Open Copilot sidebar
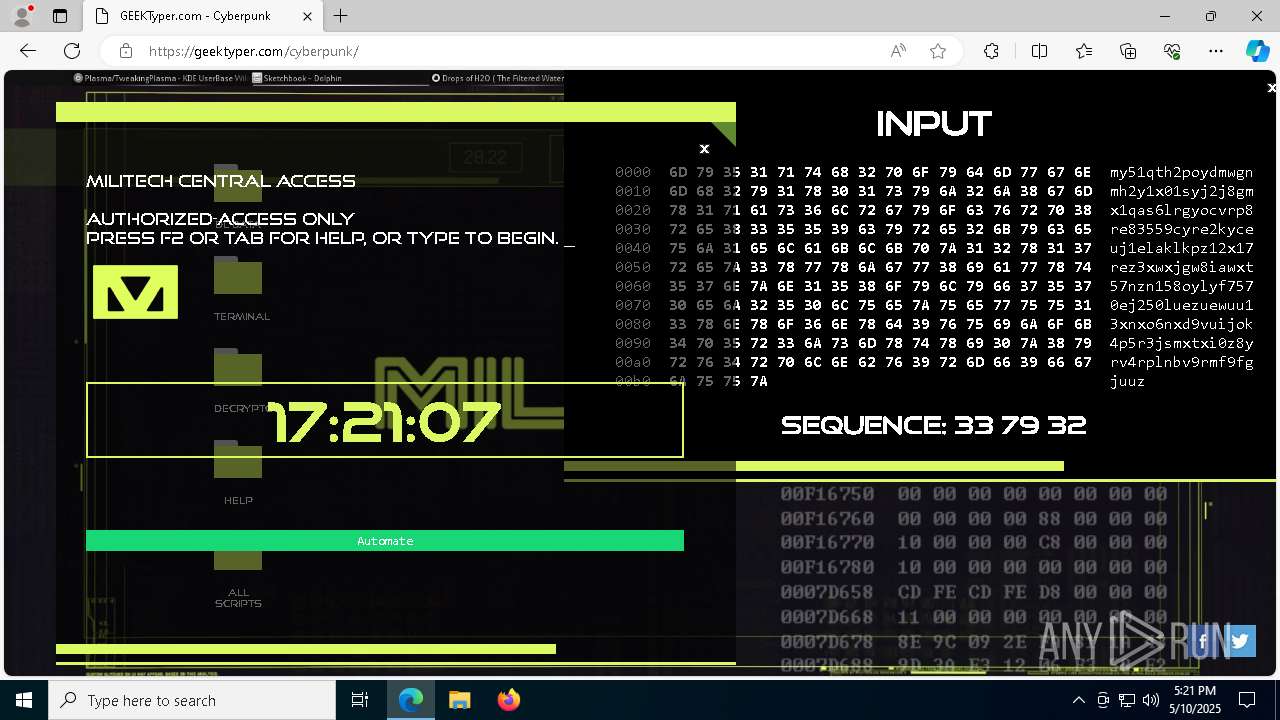 coord(1257,51)
